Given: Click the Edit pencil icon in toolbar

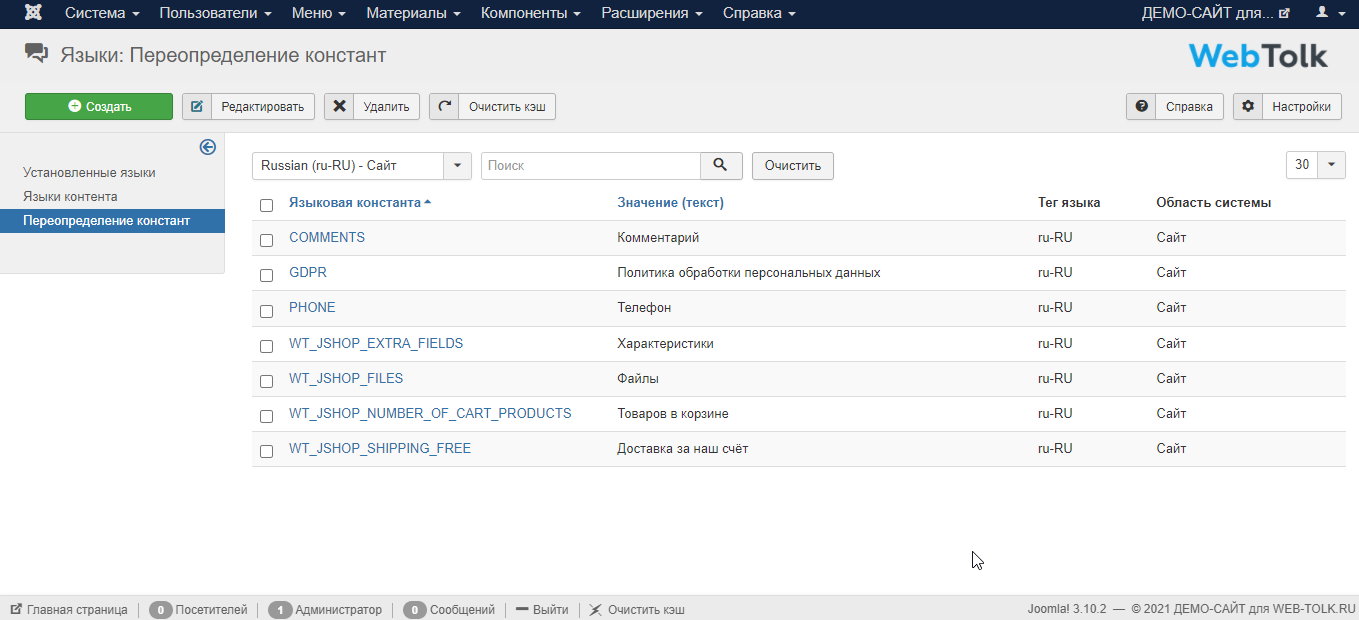Looking at the screenshot, I should point(197,106).
